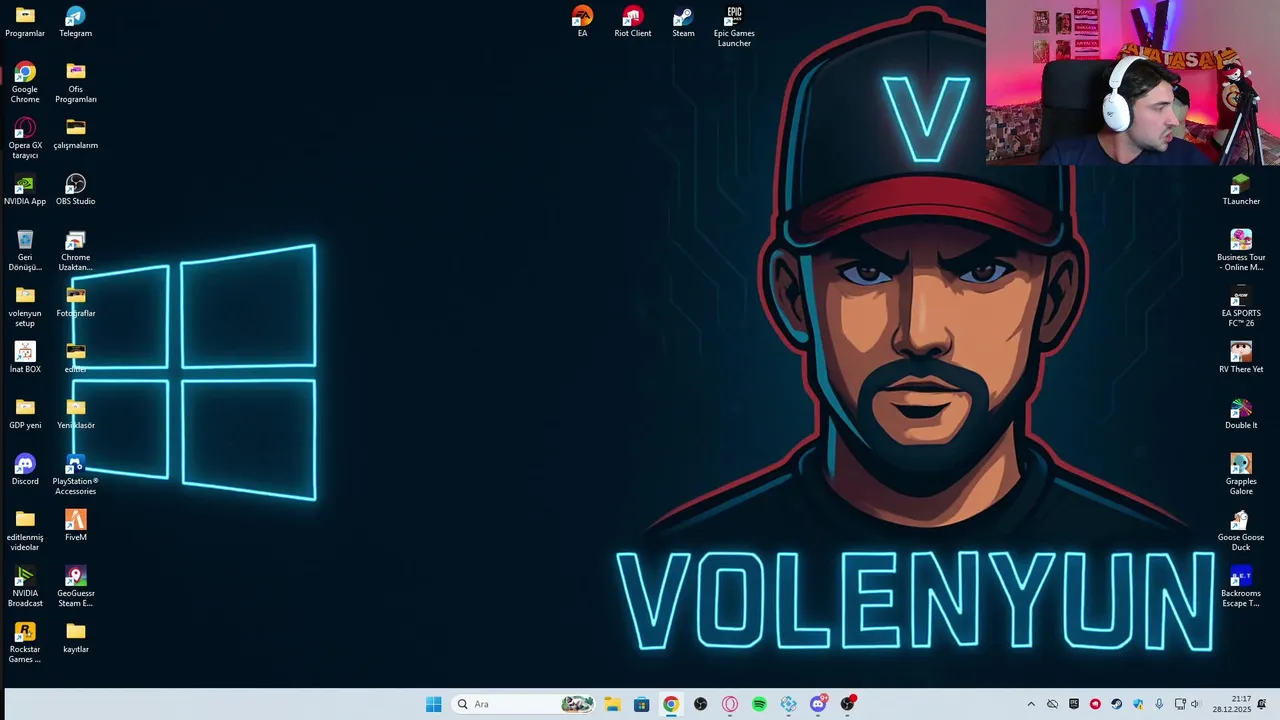Screen dimensions: 1280x720
Task: Open the Backrooms Escape Together shortcut
Action: point(1241,586)
